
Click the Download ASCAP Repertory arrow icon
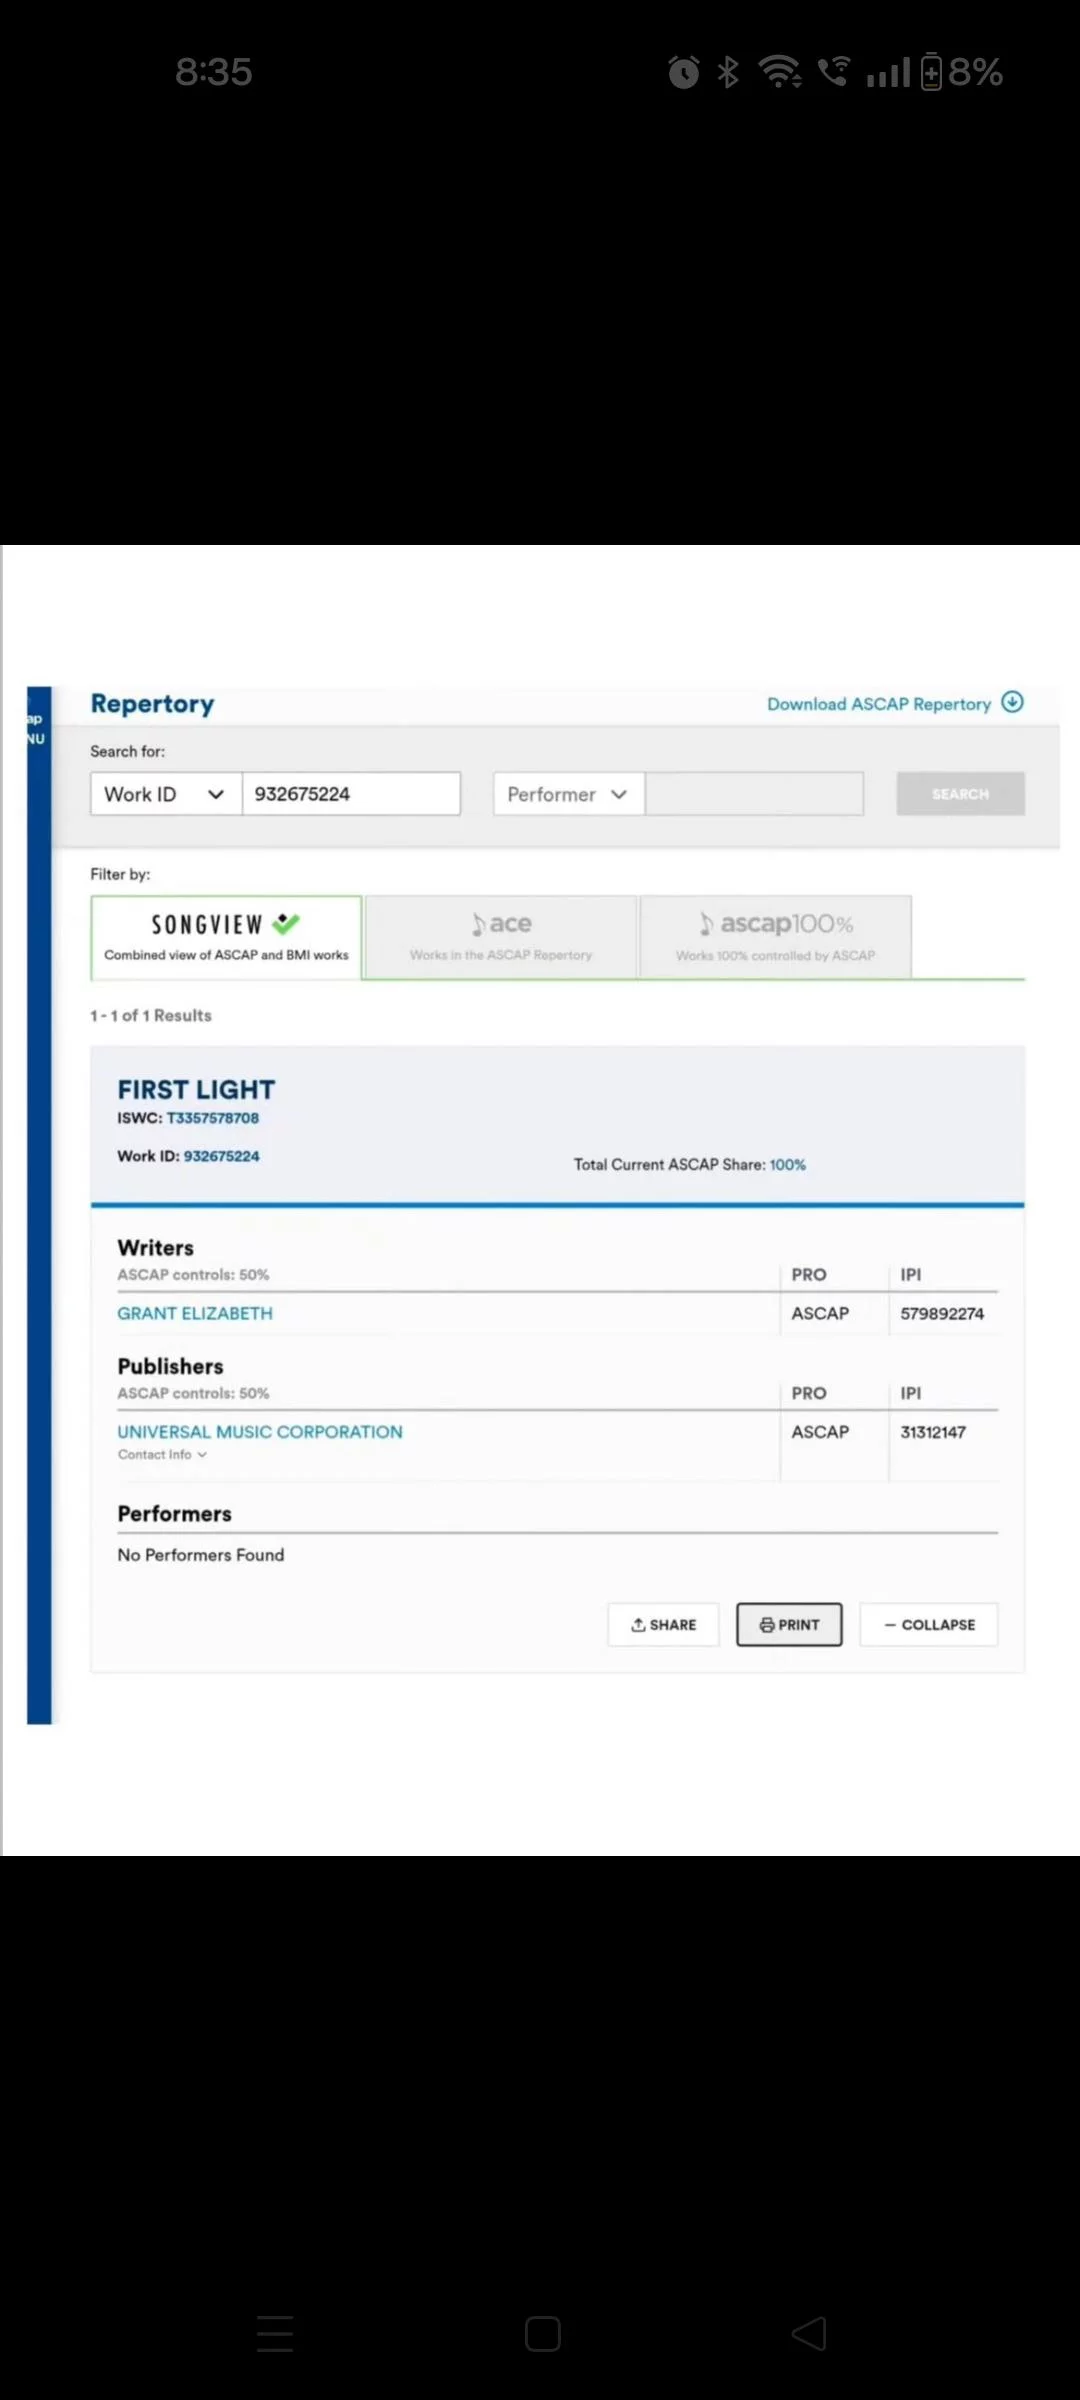coord(1012,702)
